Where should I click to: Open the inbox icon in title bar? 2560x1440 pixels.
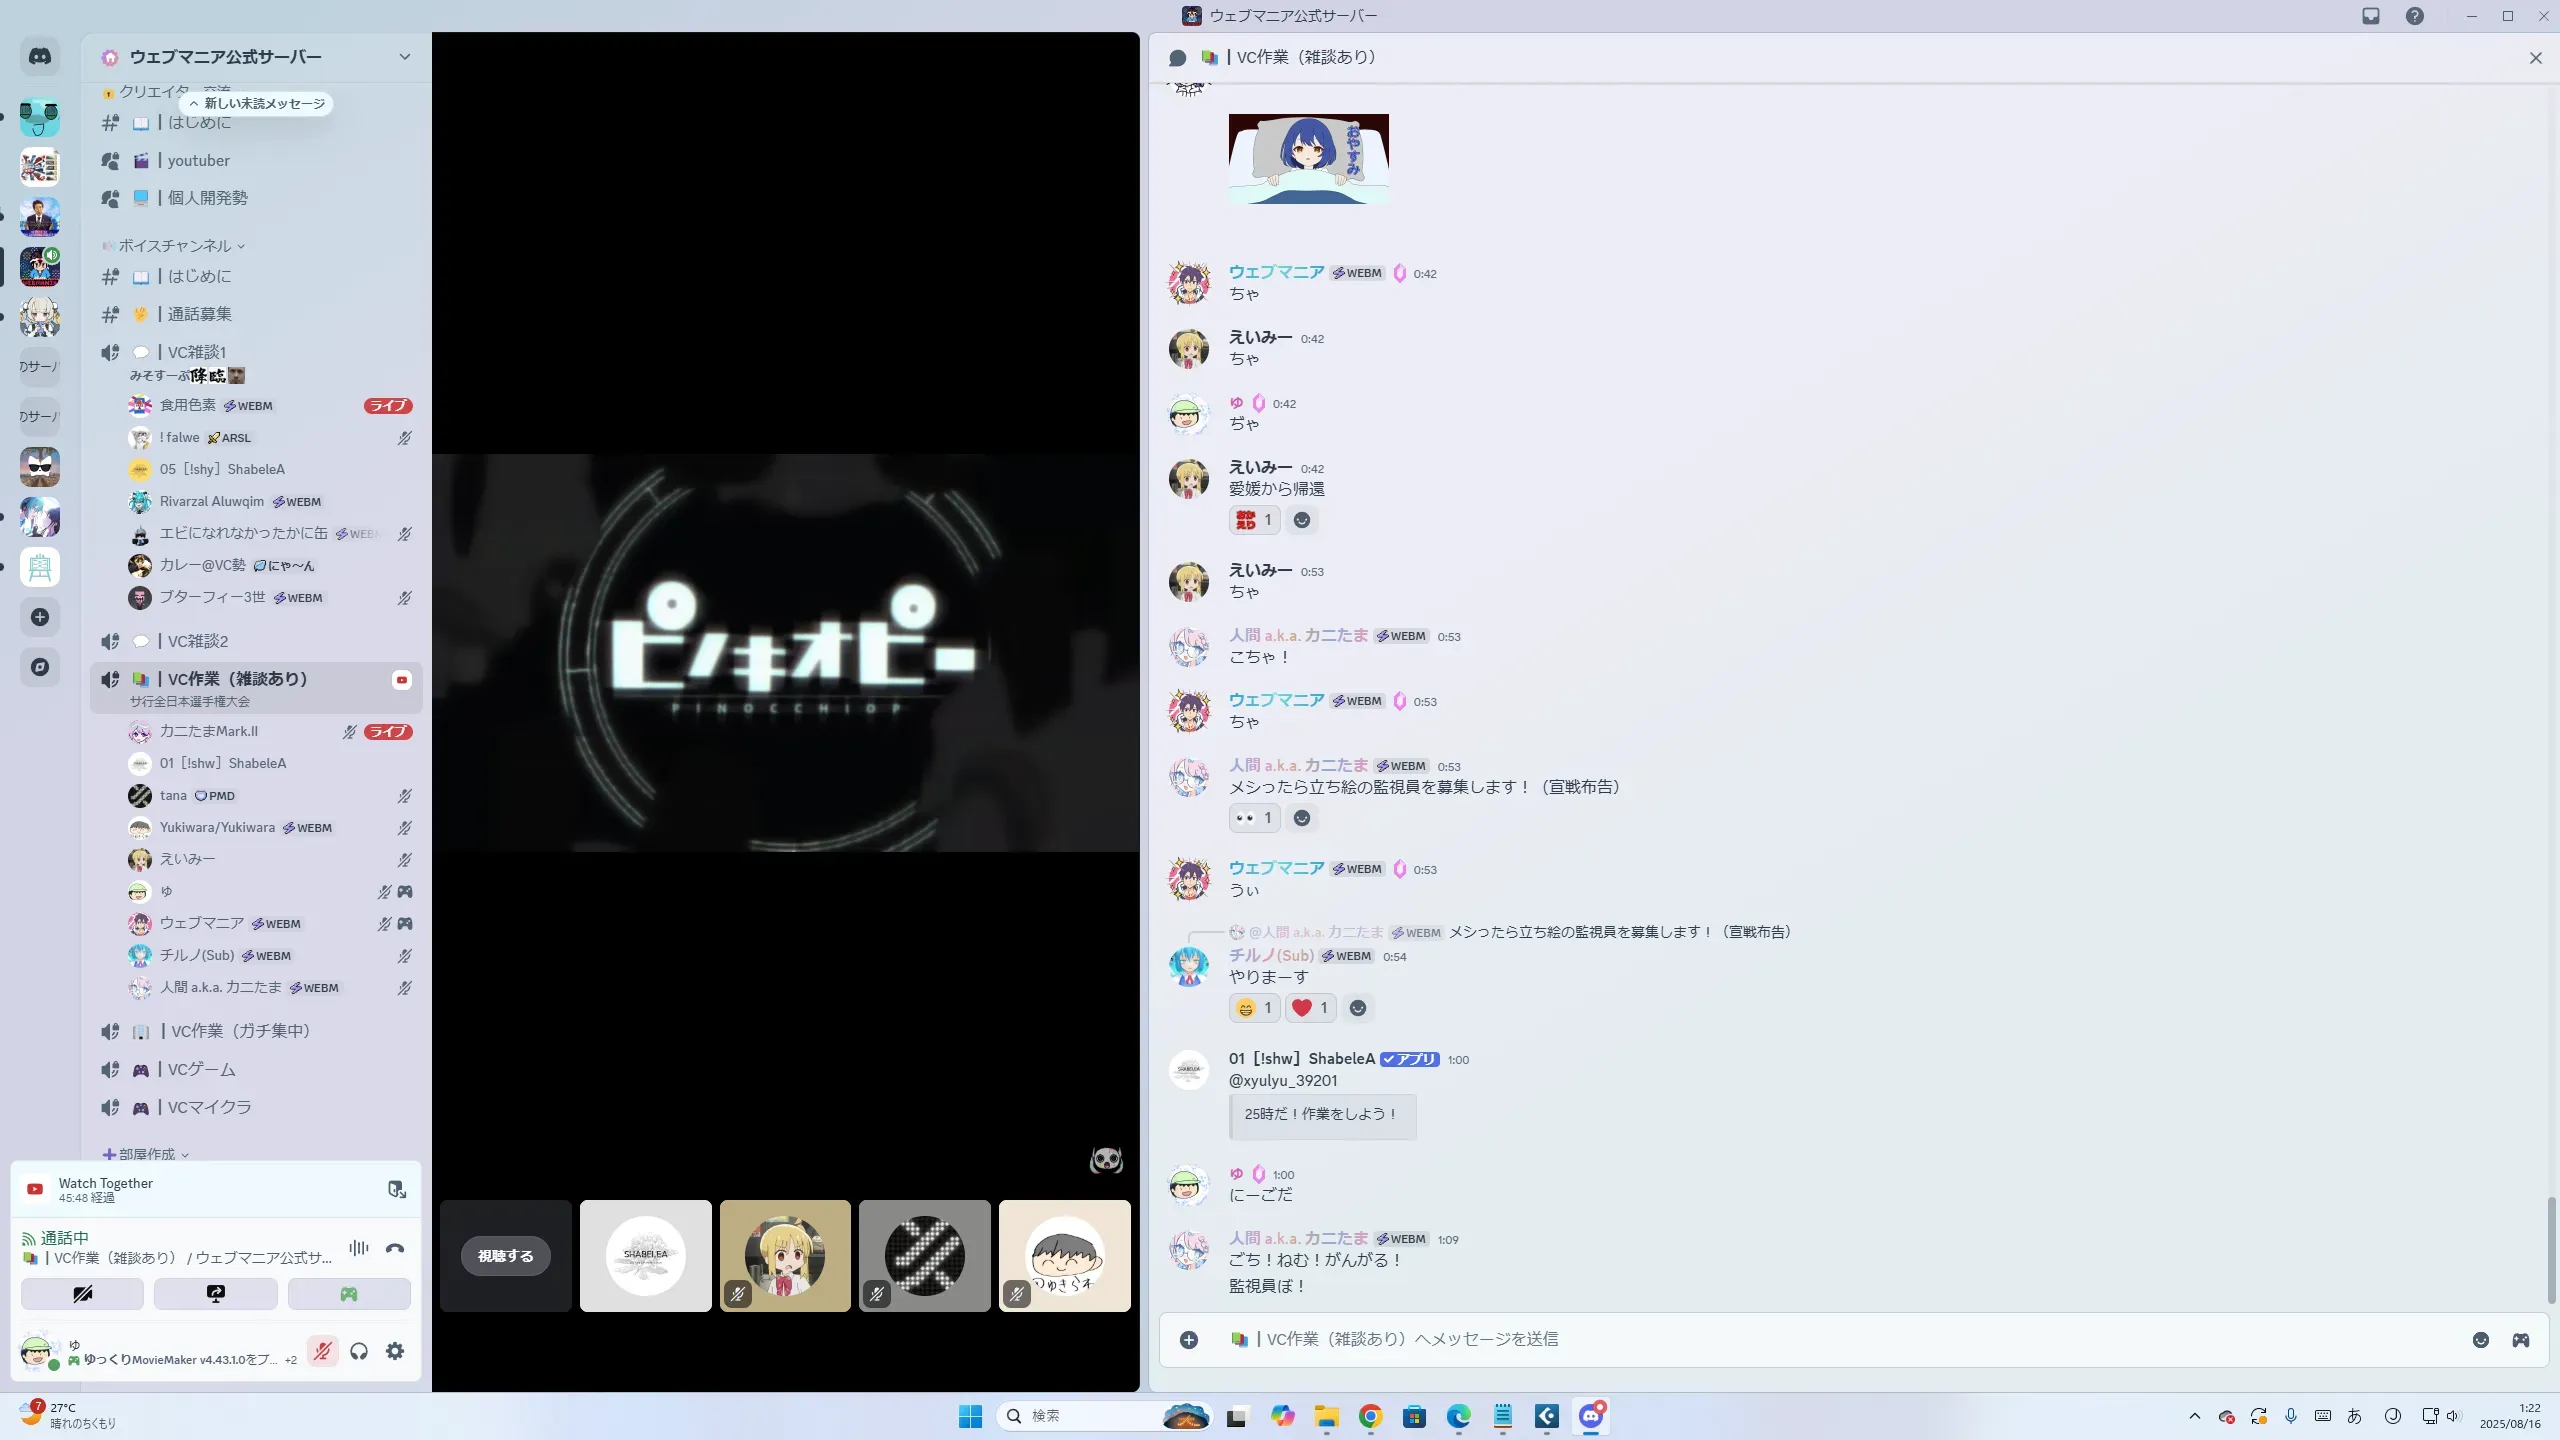pyautogui.click(x=2371, y=16)
